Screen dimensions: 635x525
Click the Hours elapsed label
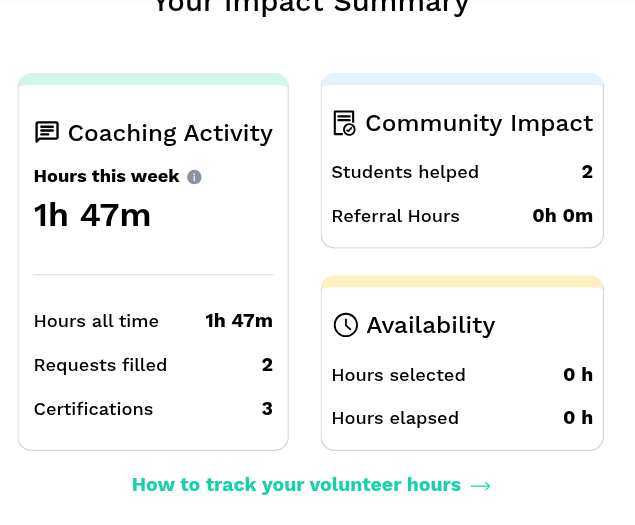click(395, 418)
